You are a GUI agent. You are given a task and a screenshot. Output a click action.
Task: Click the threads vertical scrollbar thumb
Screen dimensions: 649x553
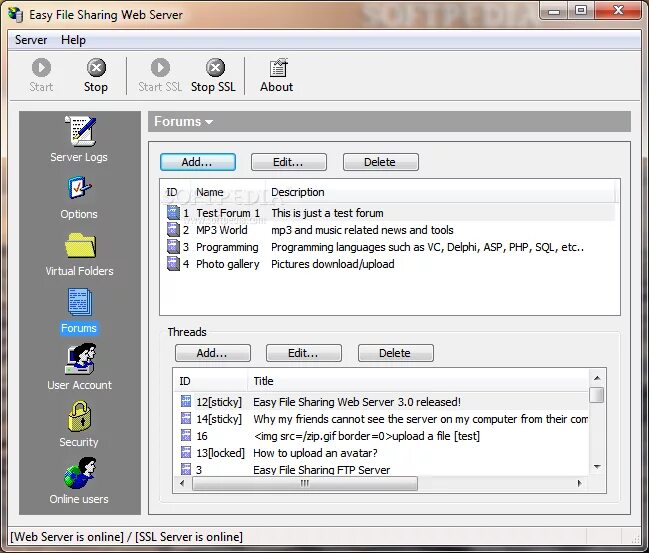597,394
